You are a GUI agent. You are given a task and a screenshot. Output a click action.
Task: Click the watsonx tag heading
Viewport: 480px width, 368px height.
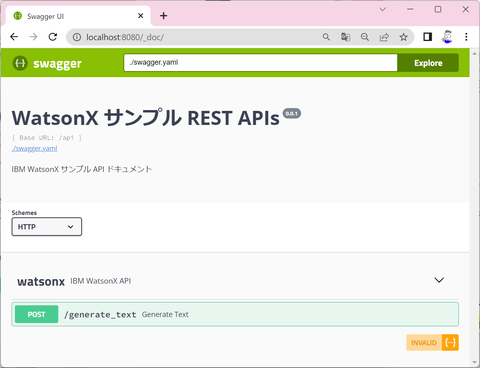[x=41, y=282]
